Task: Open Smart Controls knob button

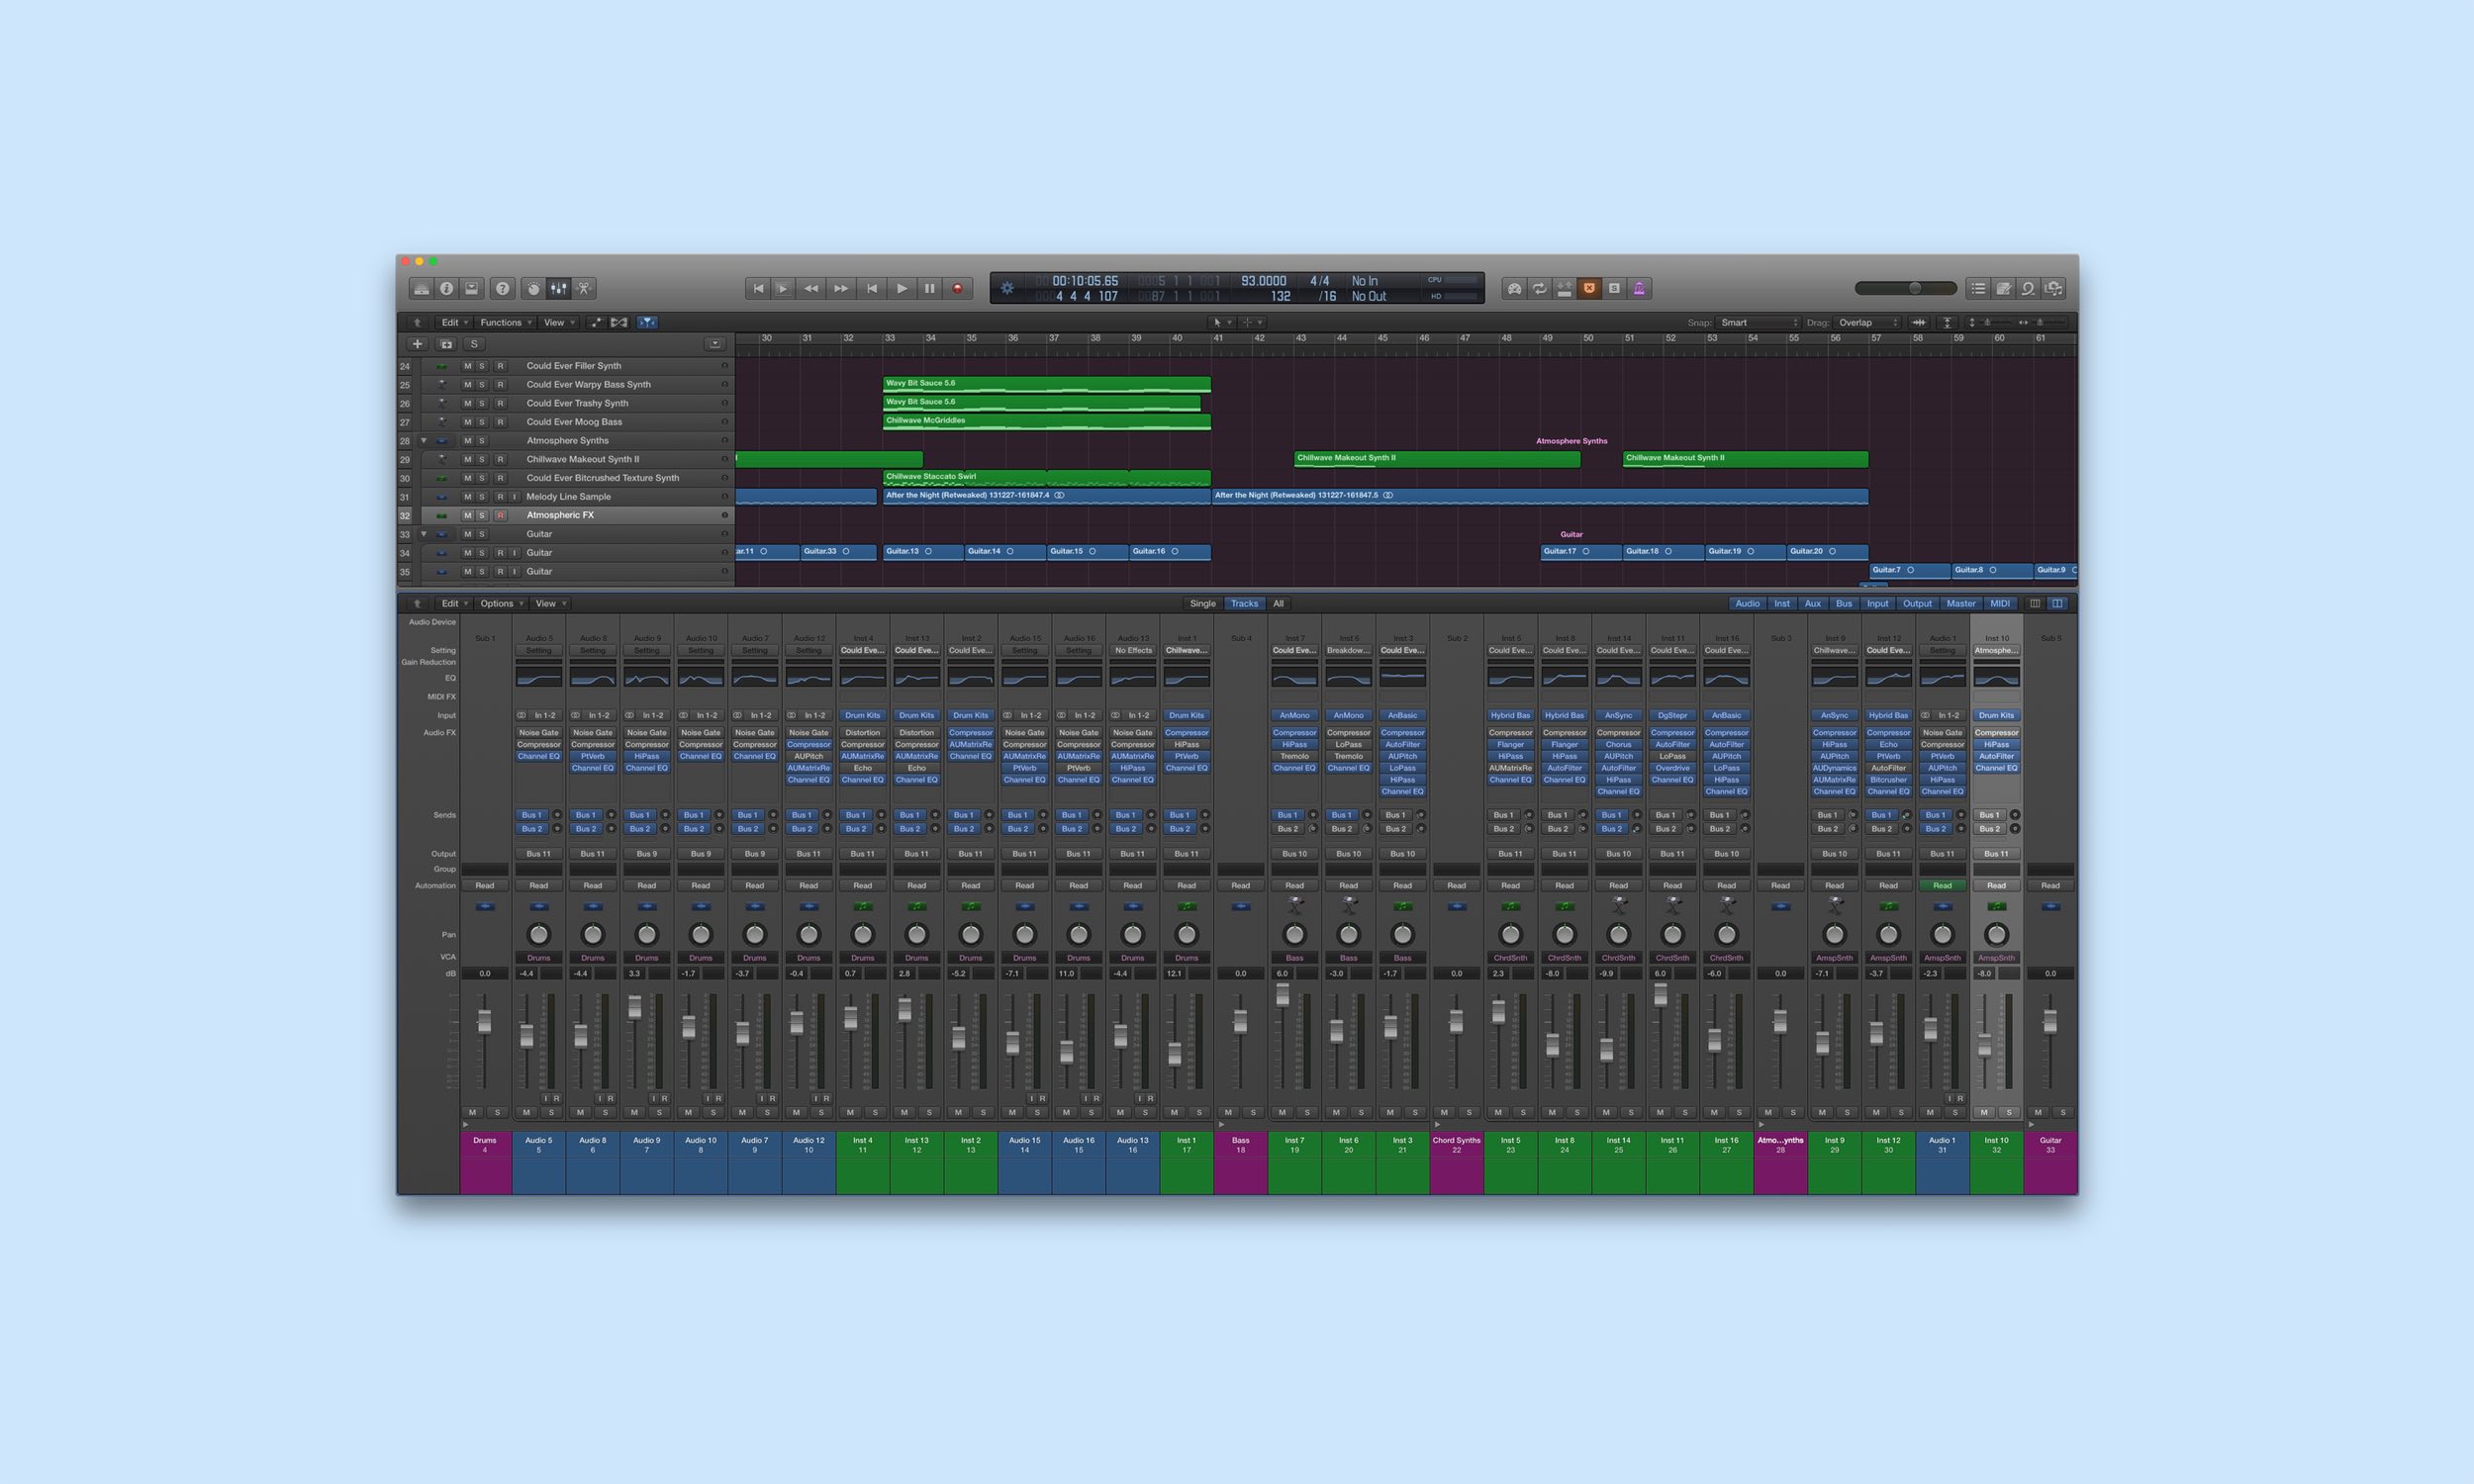Action: pyautogui.click(x=534, y=288)
